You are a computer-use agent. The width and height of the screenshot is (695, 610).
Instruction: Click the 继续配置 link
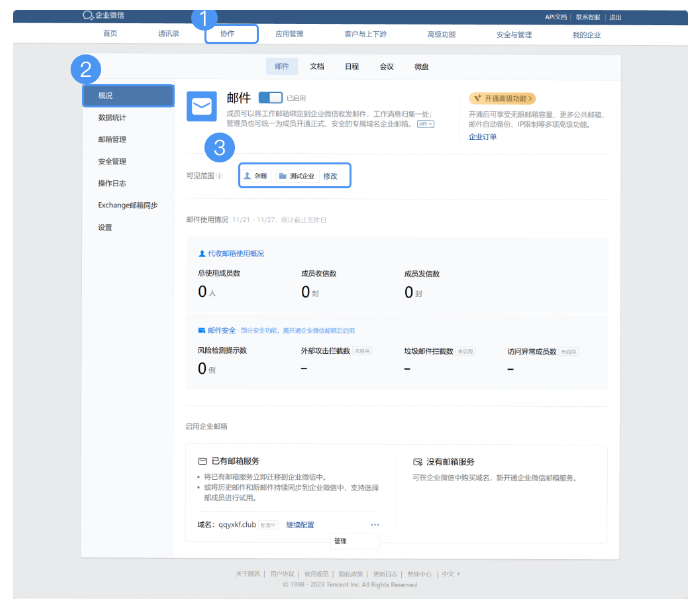pyautogui.click(x=300, y=524)
